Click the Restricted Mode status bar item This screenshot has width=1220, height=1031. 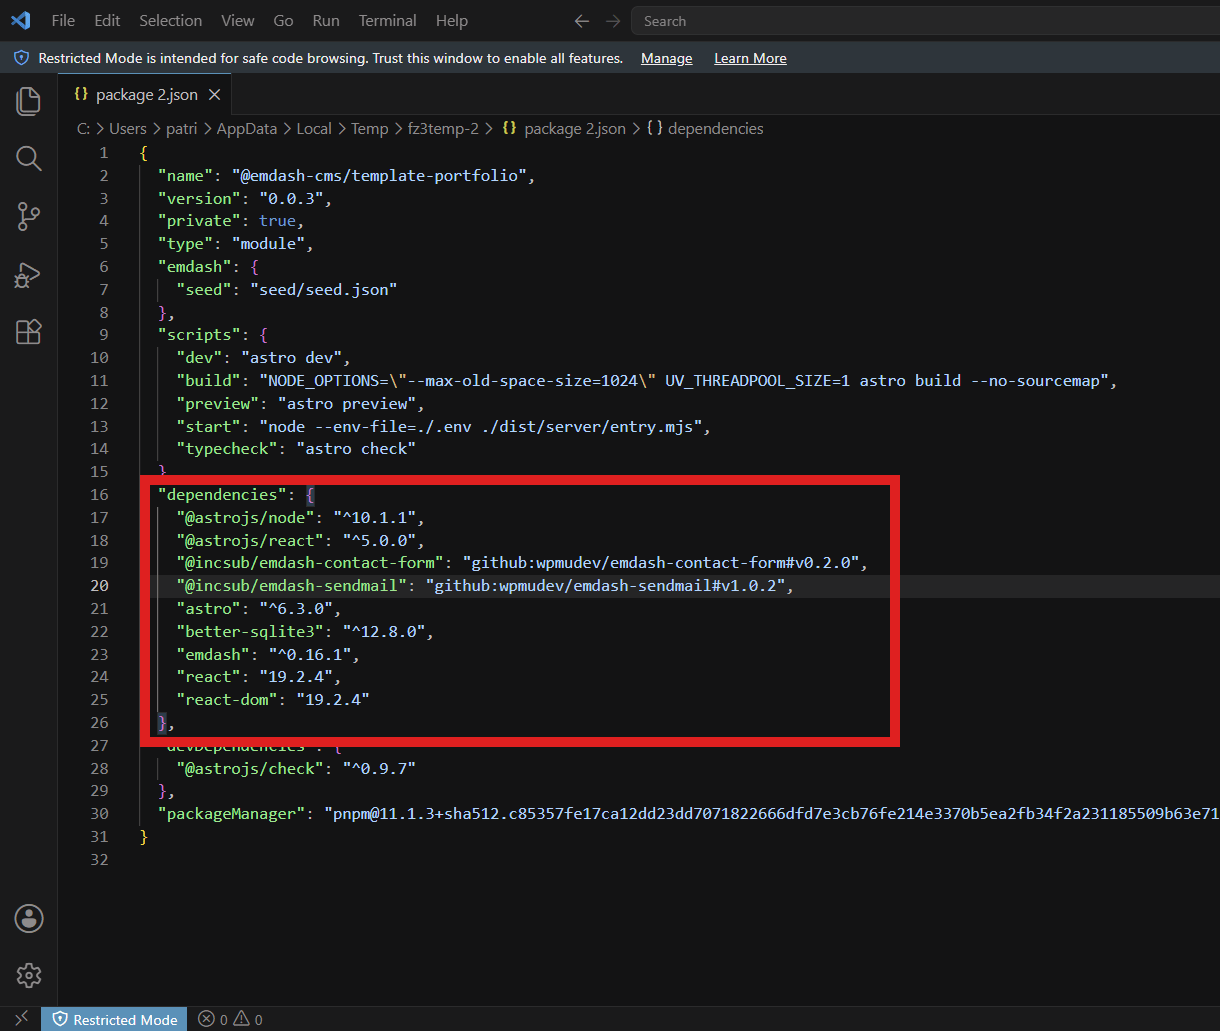[115, 1019]
